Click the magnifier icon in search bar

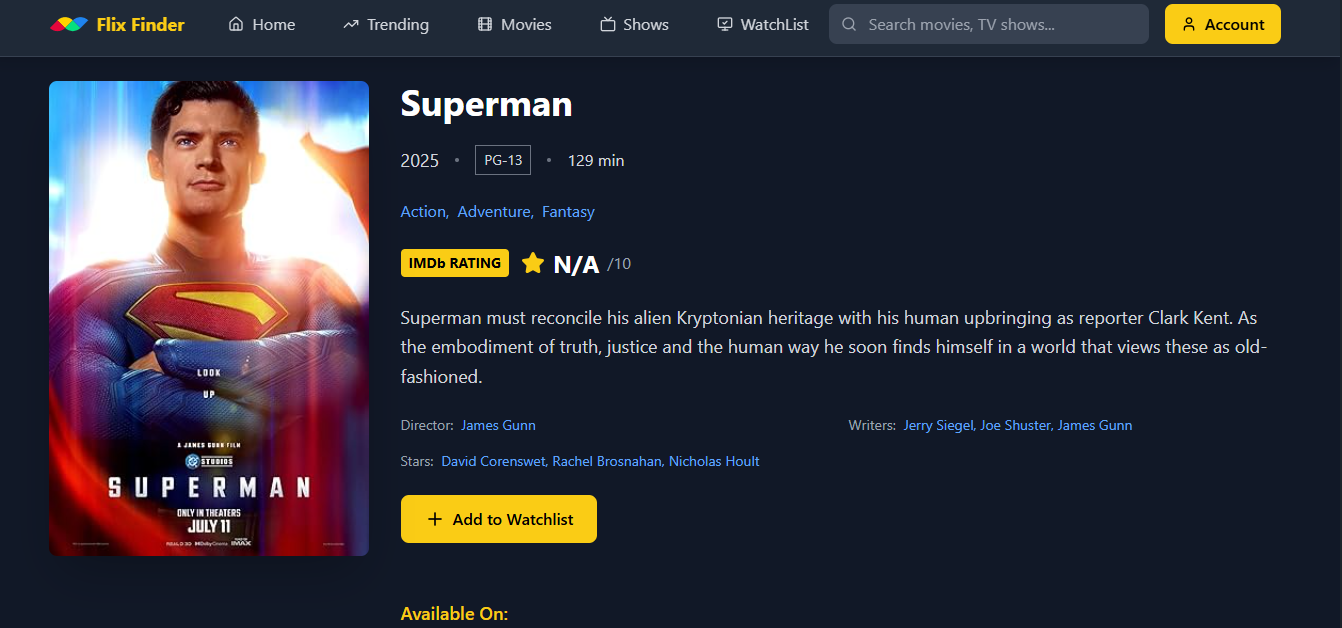tap(849, 24)
